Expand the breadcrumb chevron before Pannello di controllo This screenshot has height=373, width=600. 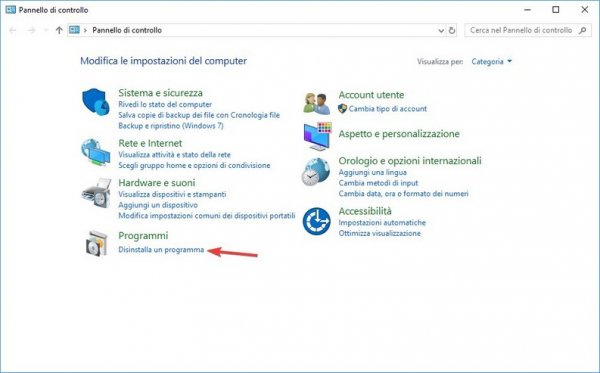[85, 30]
